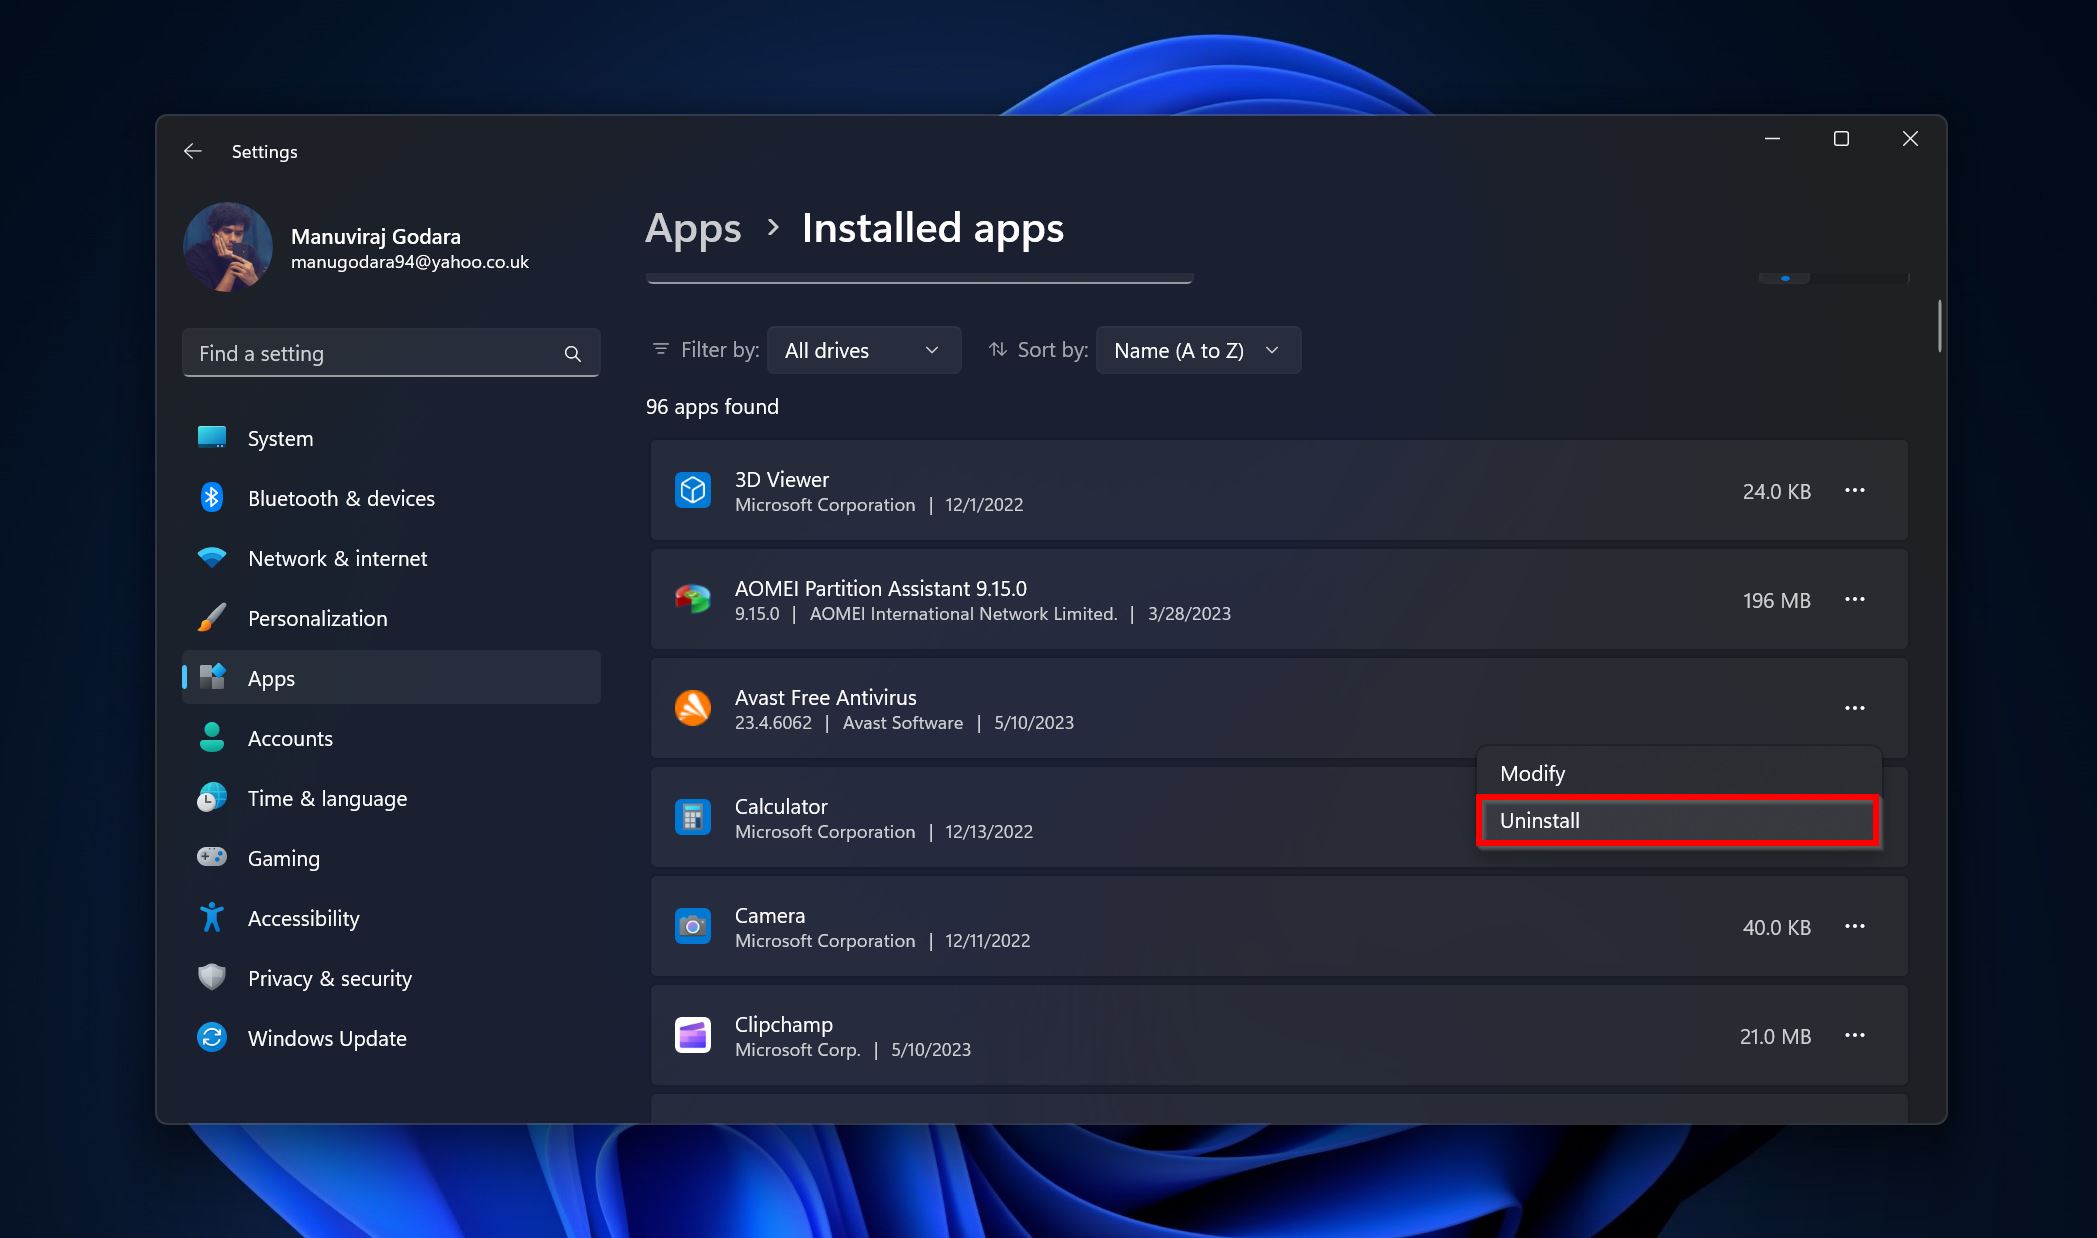Image resolution: width=2097 pixels, height=1238 pixels.
Task: Open more options for 3D Viewer
Action: pyautogui.click(x=1855, y=491)
